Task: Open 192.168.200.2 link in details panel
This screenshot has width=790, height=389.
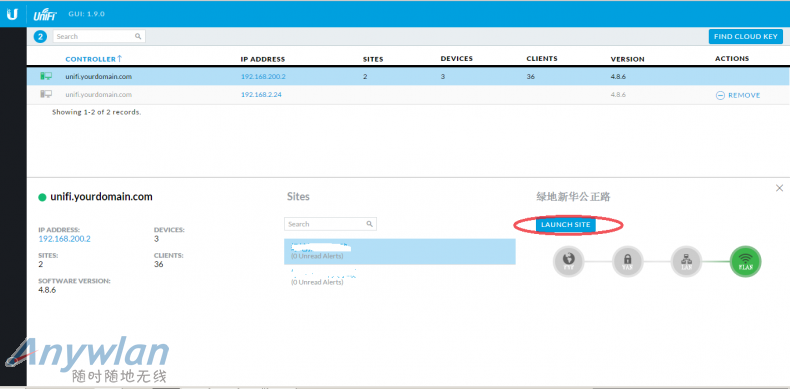Action: click(64, 239)
